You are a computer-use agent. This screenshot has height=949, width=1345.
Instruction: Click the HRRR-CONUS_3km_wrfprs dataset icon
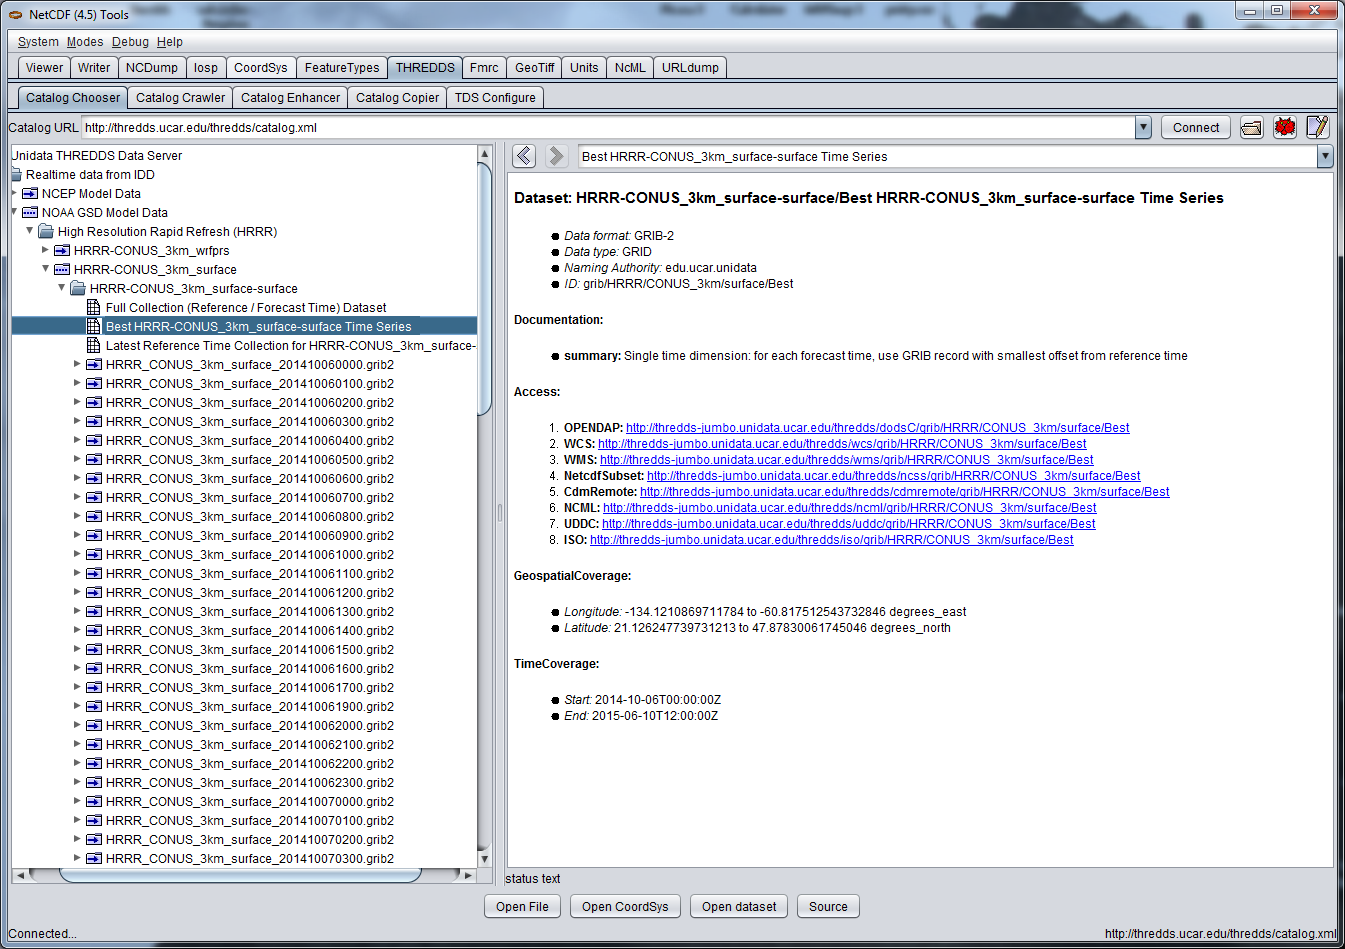62,251
